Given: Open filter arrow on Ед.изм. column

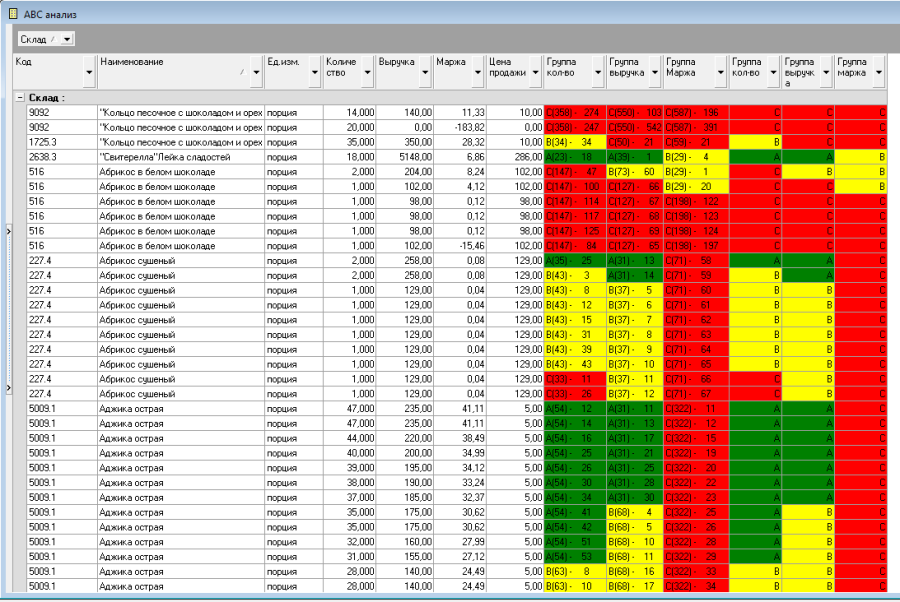Looking at the screenshot, I should [314, 73].
